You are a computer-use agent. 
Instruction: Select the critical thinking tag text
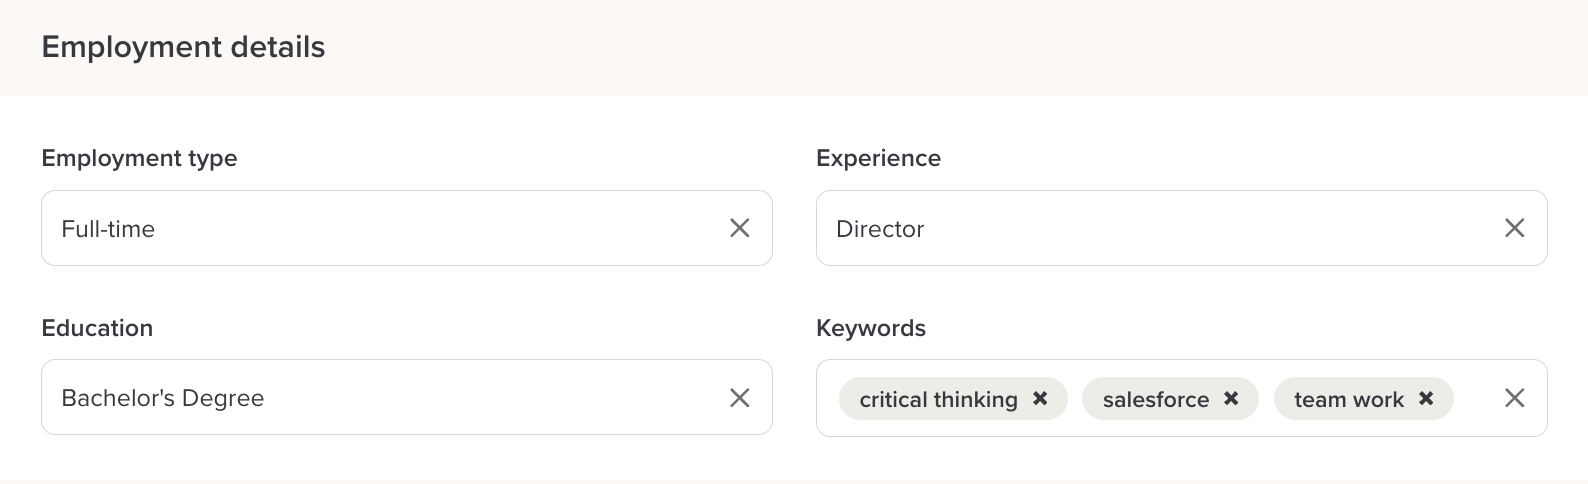pos(938,399)
